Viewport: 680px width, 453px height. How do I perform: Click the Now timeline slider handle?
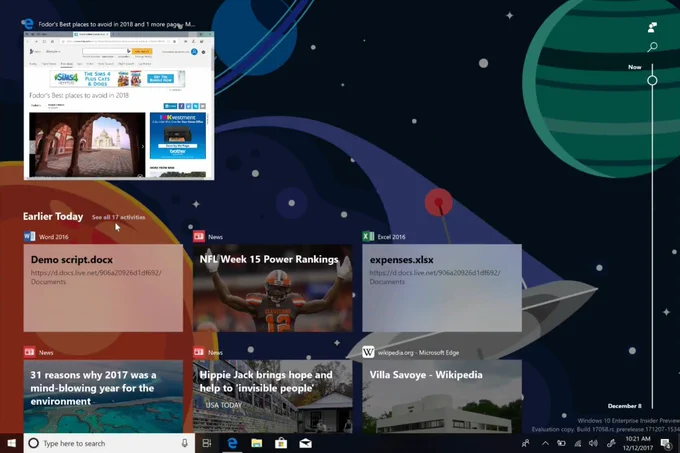(x=652, y=81)
